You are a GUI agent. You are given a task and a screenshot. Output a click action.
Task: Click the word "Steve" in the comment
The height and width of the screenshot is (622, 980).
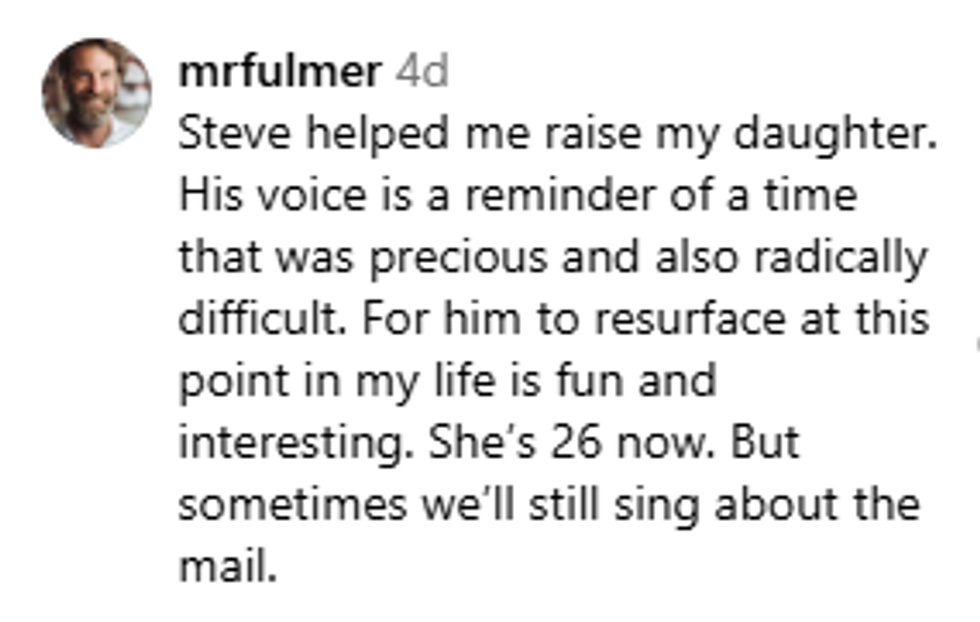click(224, 134)
